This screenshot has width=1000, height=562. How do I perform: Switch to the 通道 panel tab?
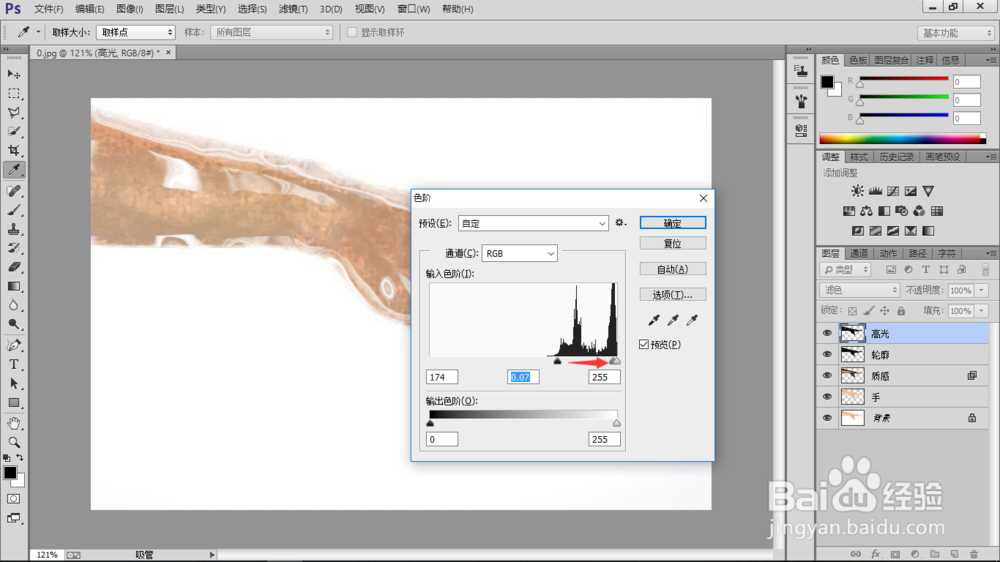pos(858,253)
